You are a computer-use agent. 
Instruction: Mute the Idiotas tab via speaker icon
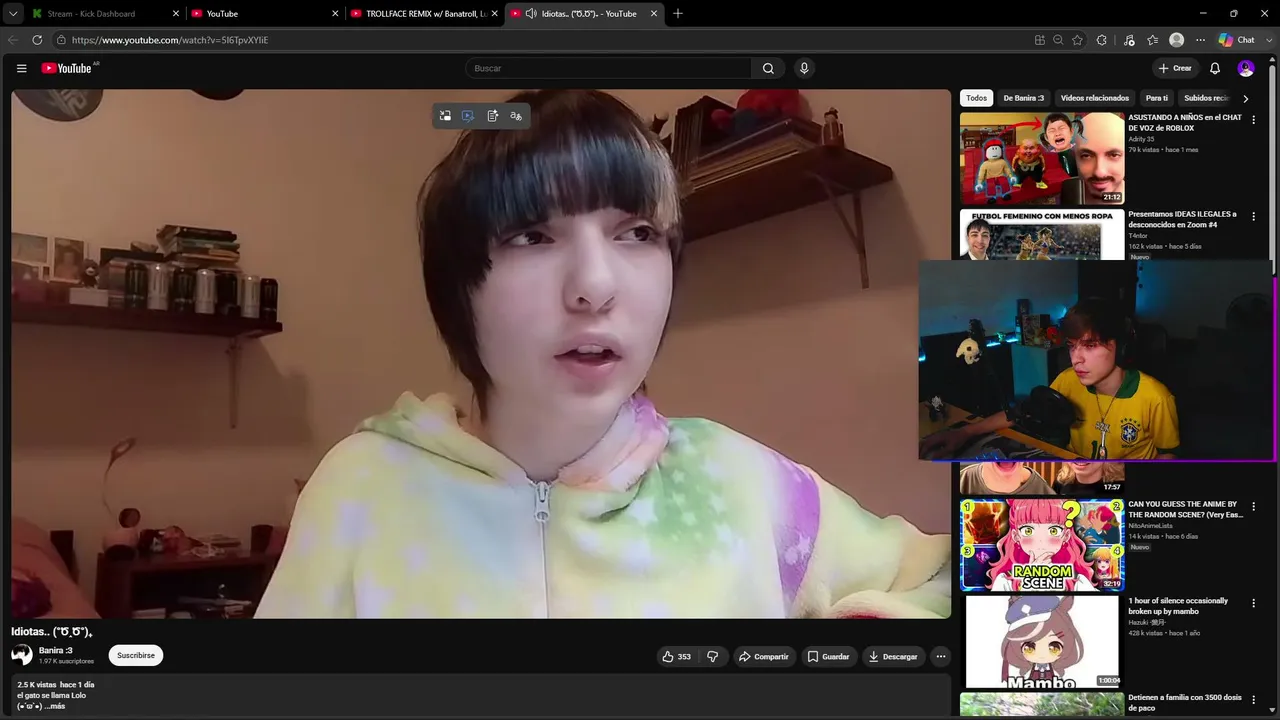[x=531, y=14]
